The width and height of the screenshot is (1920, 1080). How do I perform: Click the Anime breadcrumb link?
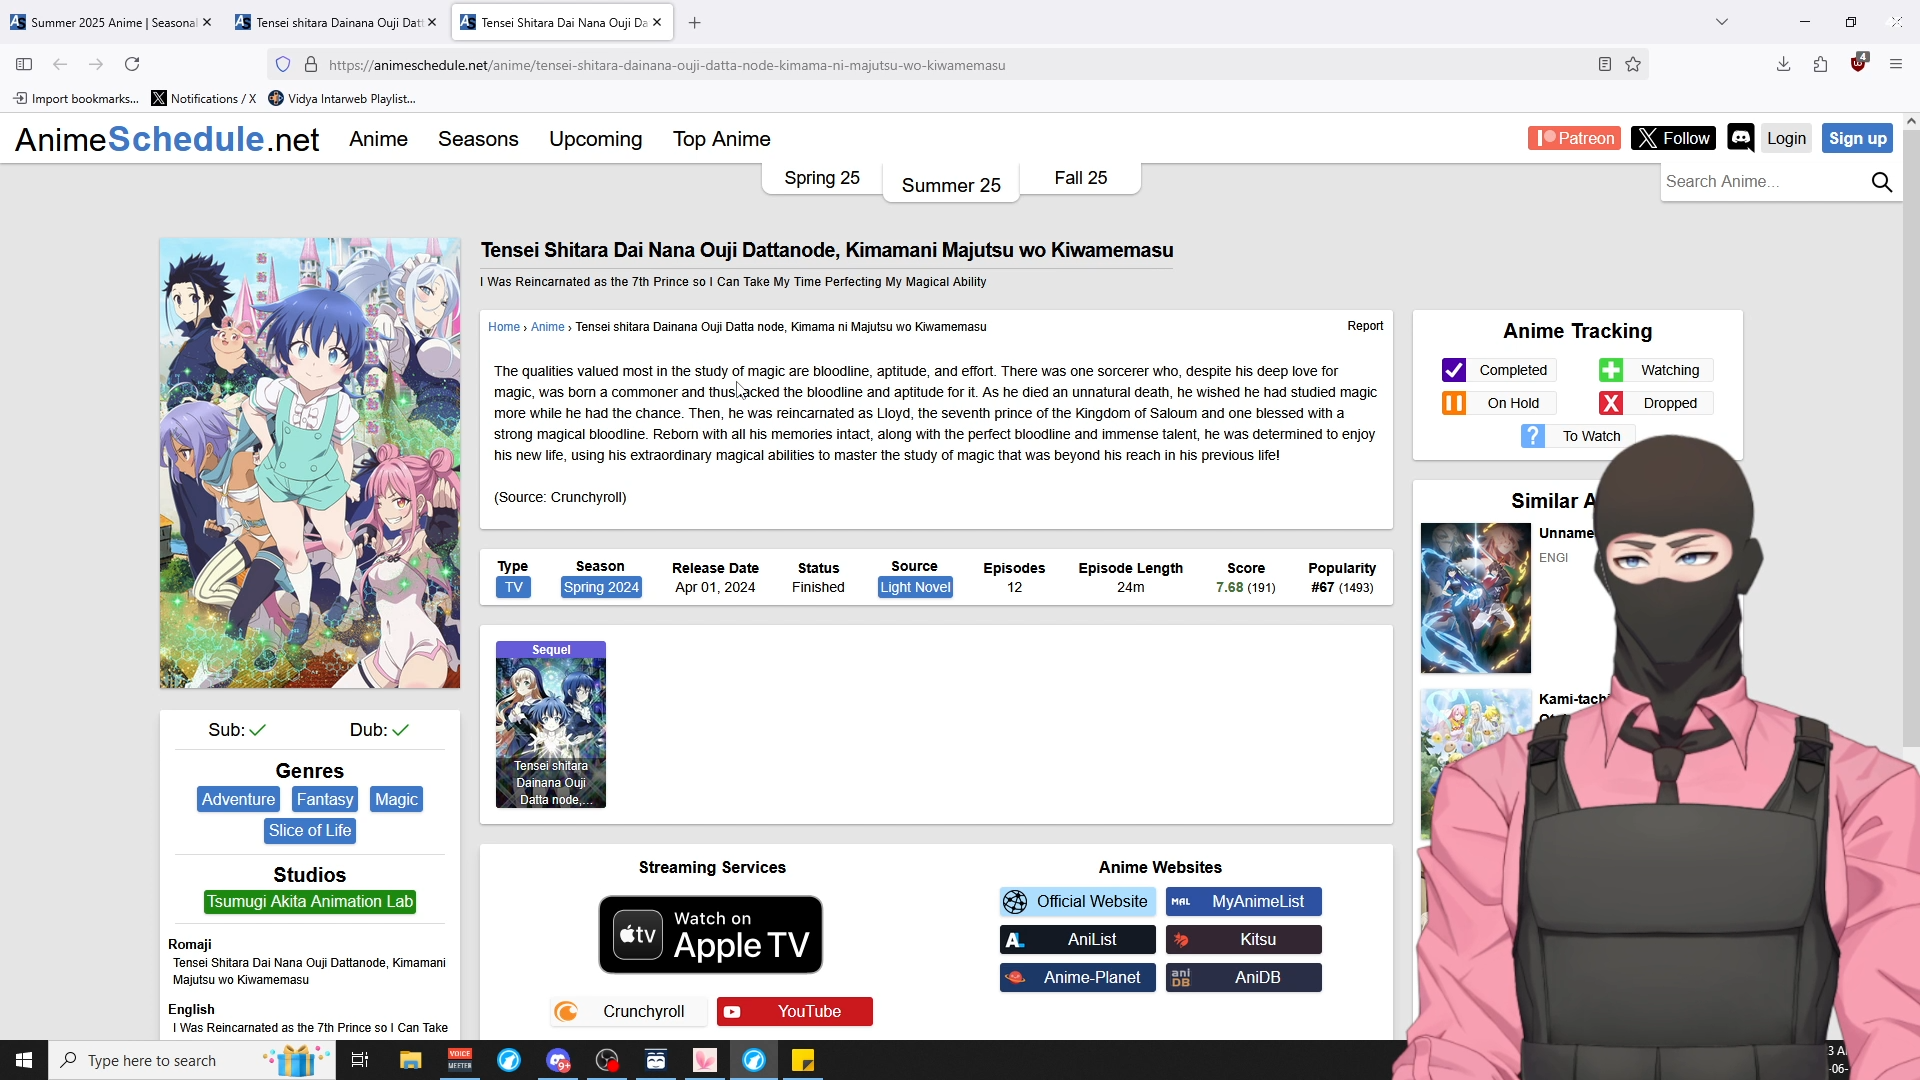coord(547,327)
